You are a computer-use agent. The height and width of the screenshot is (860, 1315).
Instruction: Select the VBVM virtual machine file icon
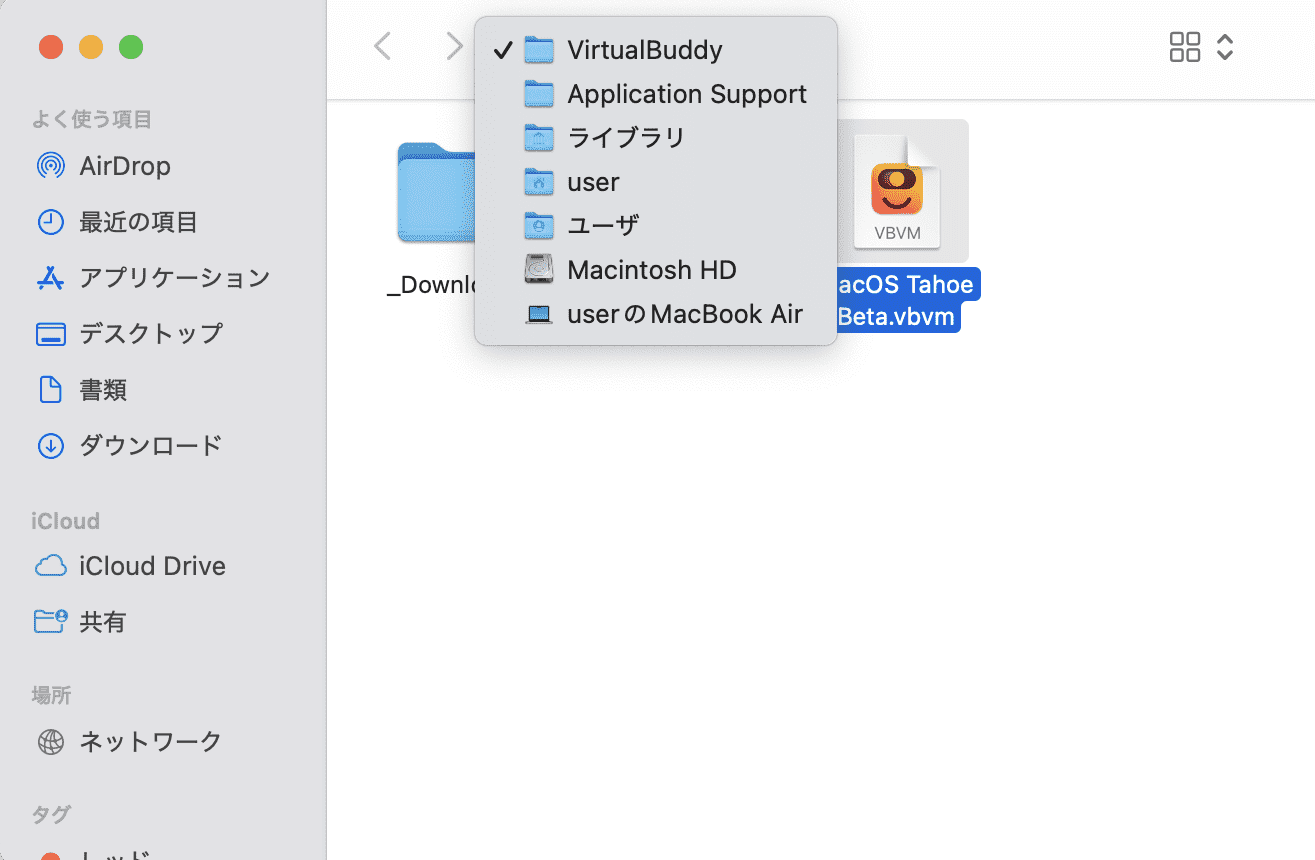(x=897, y=191)
